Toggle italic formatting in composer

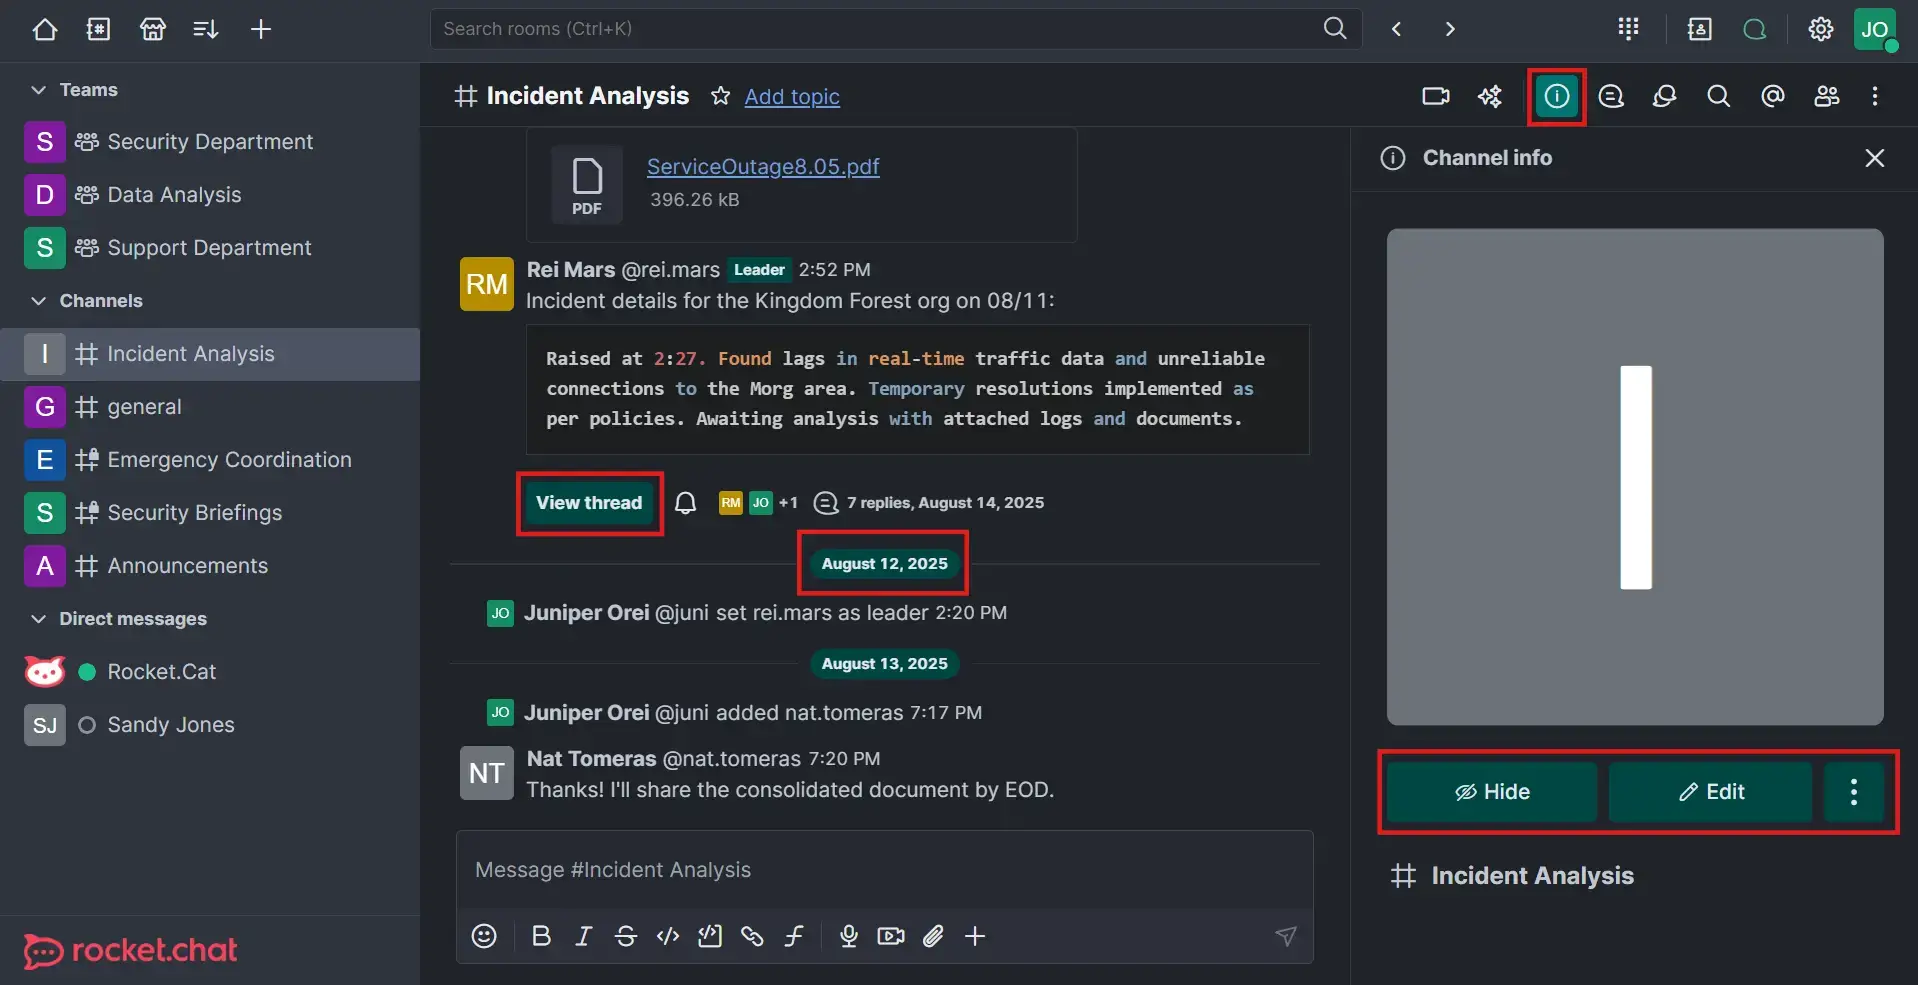tap(584, 936)
